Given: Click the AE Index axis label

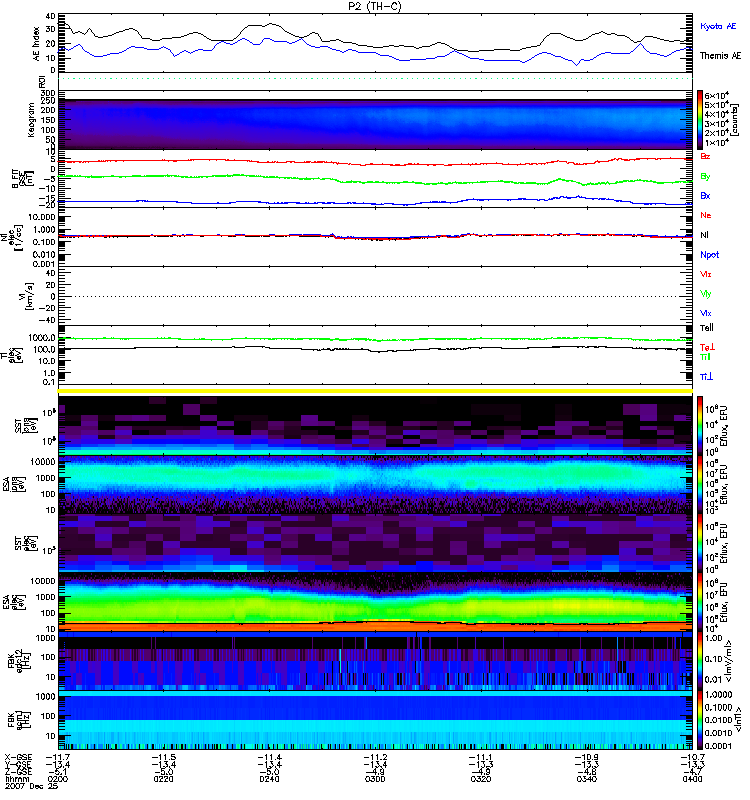Looking at the screenshot, I should [36, 44].
